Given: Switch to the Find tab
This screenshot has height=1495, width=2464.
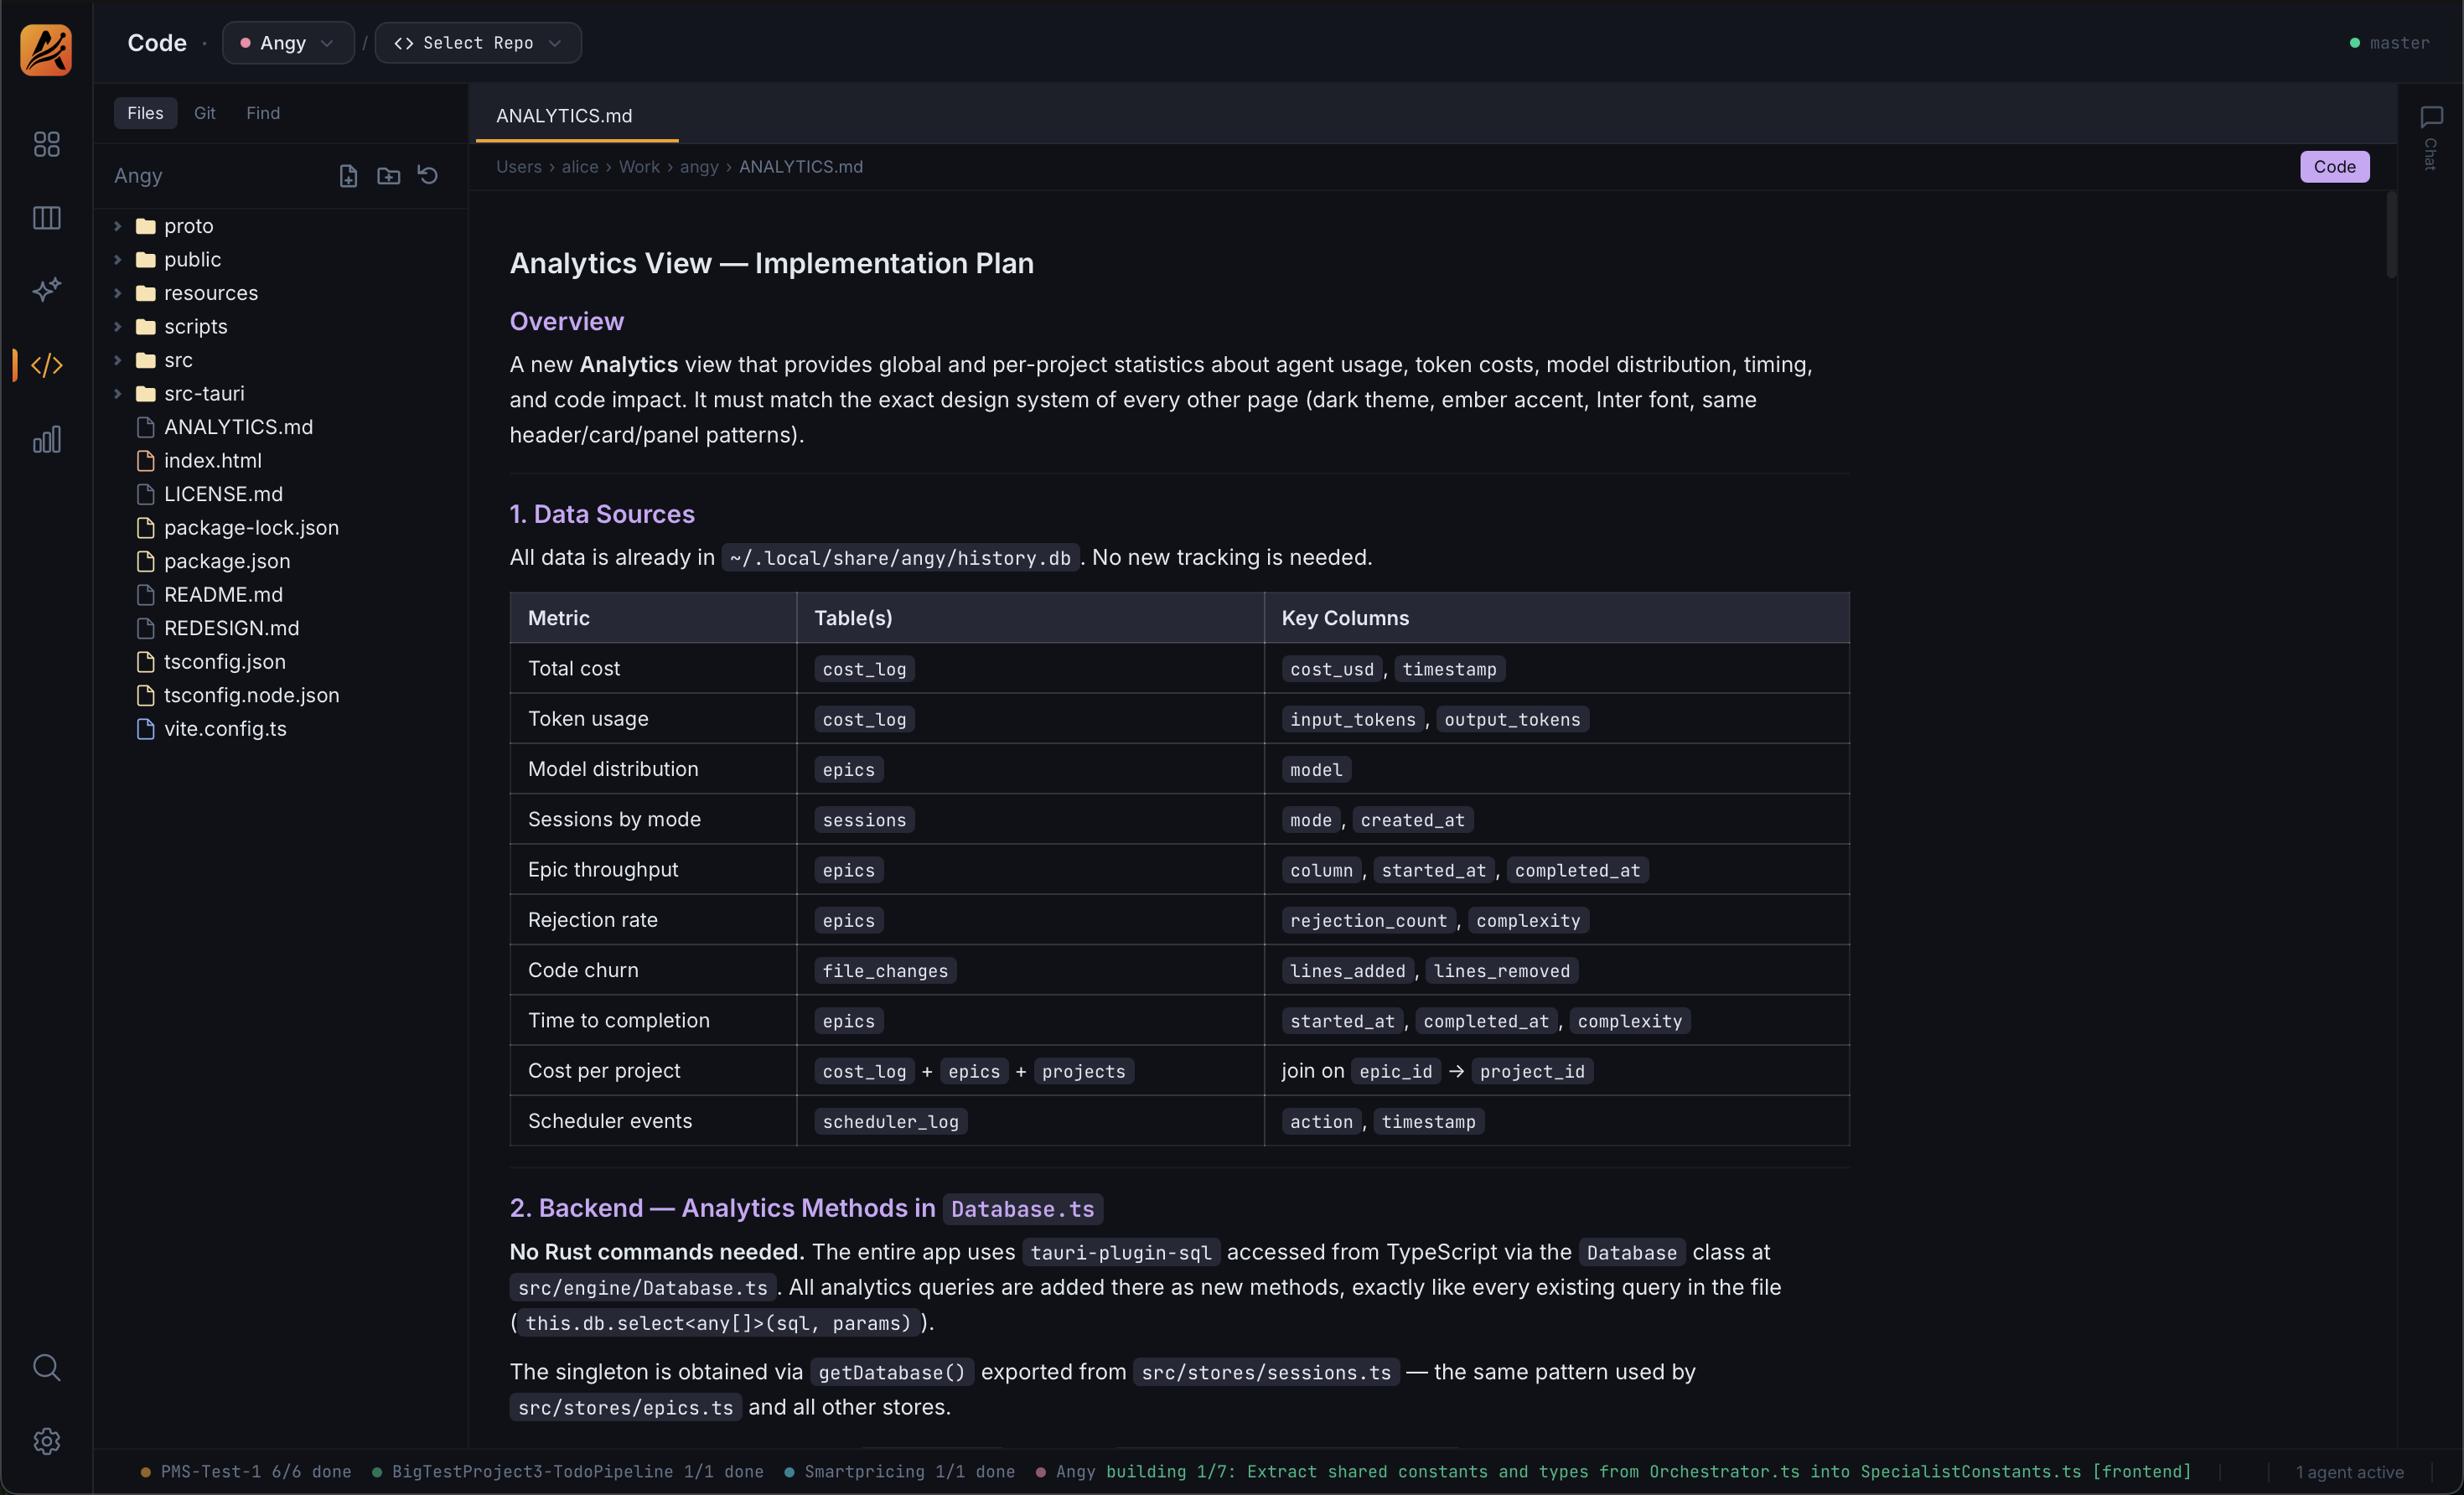Looking at the screenshot, I should point(262,112).
